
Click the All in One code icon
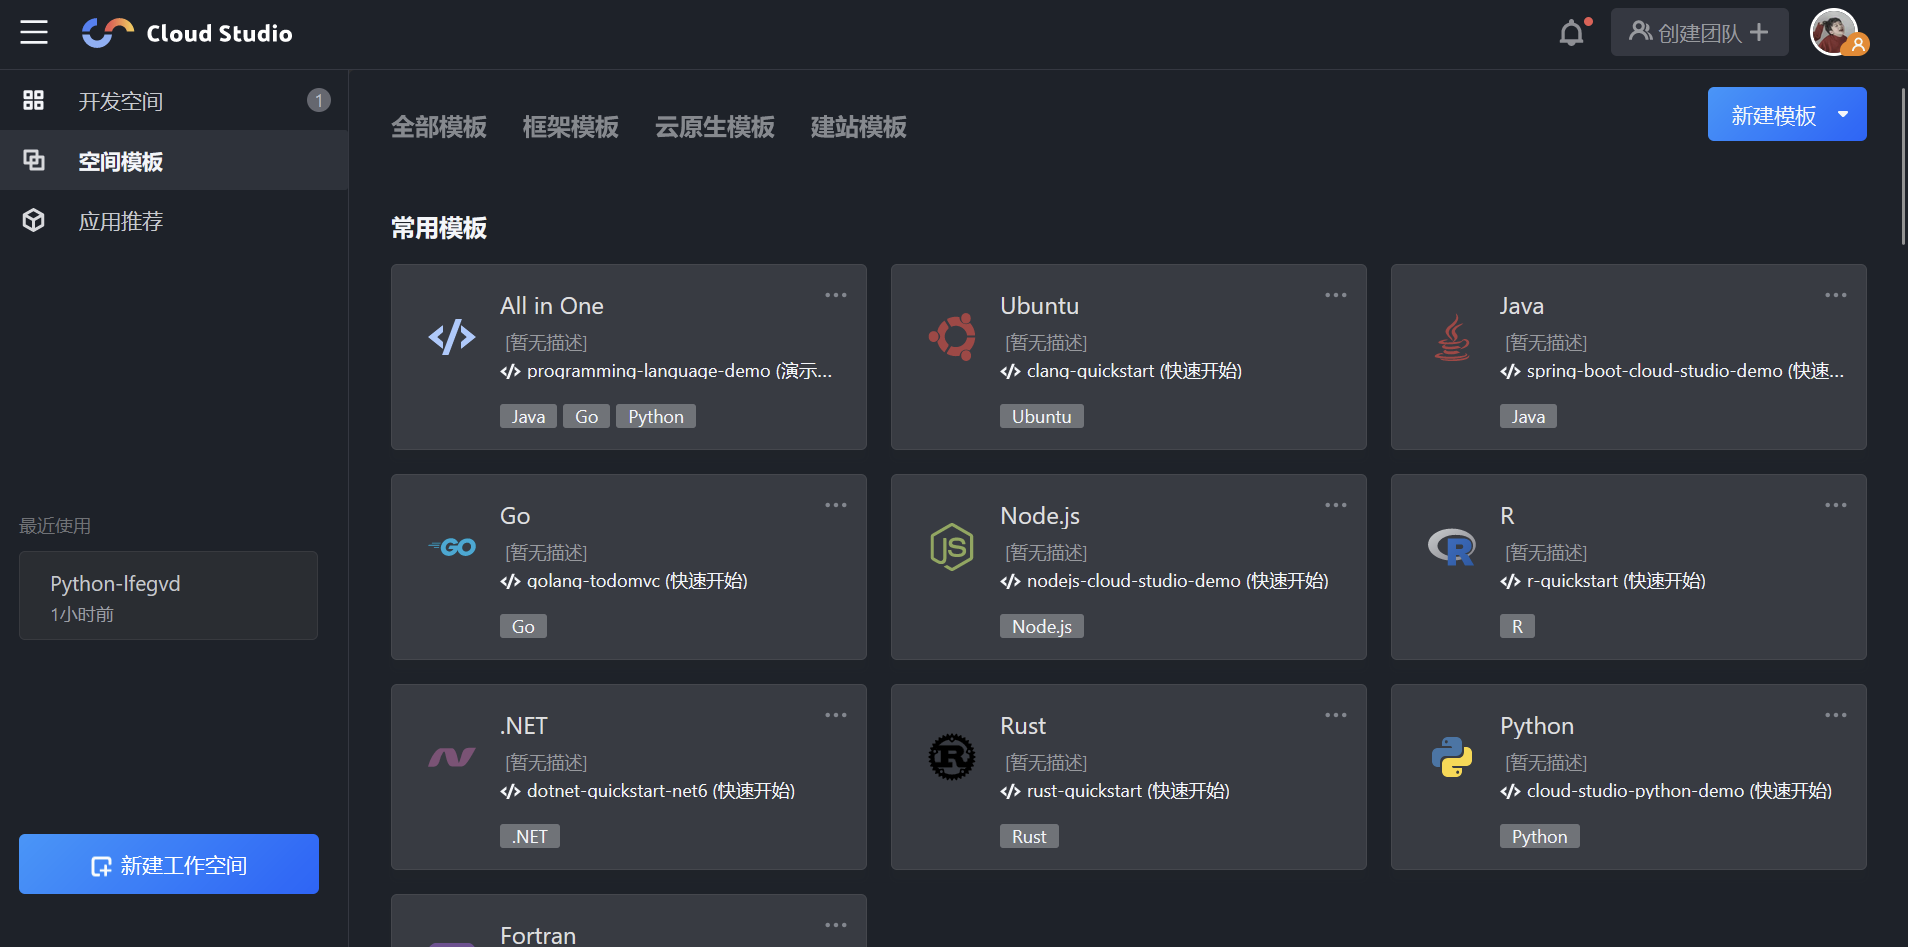(452, 337)
